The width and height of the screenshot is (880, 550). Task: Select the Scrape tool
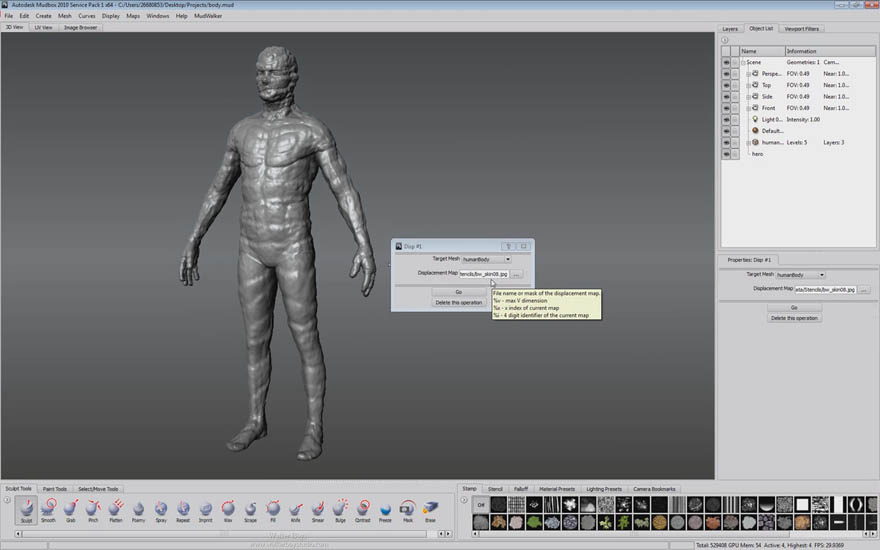pyautogui.click(x=250, y=510)
